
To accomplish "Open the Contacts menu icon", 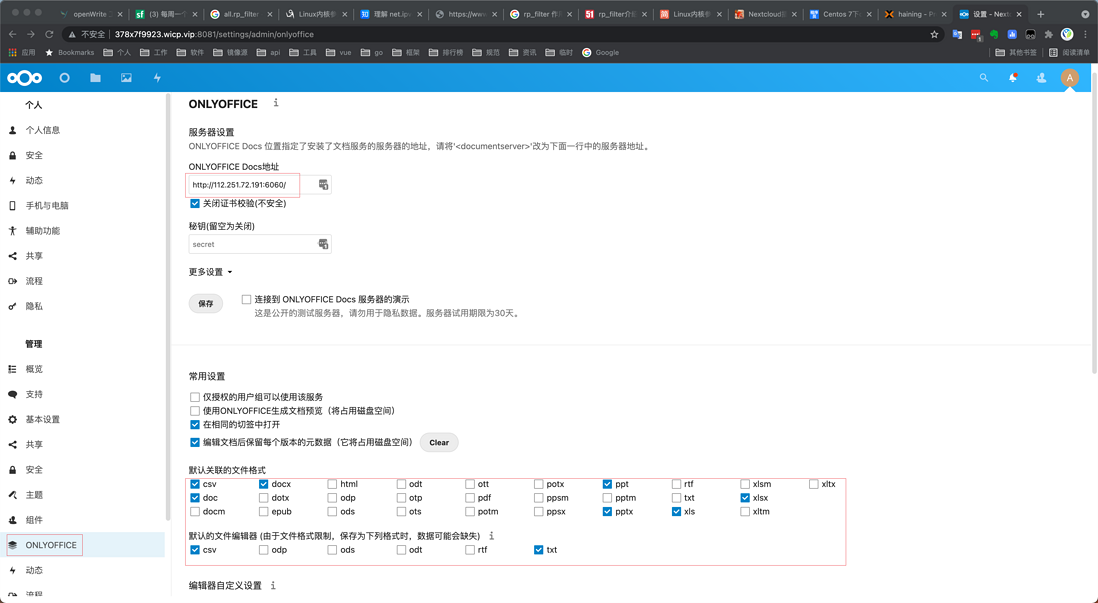I will tap(1041, 77).
